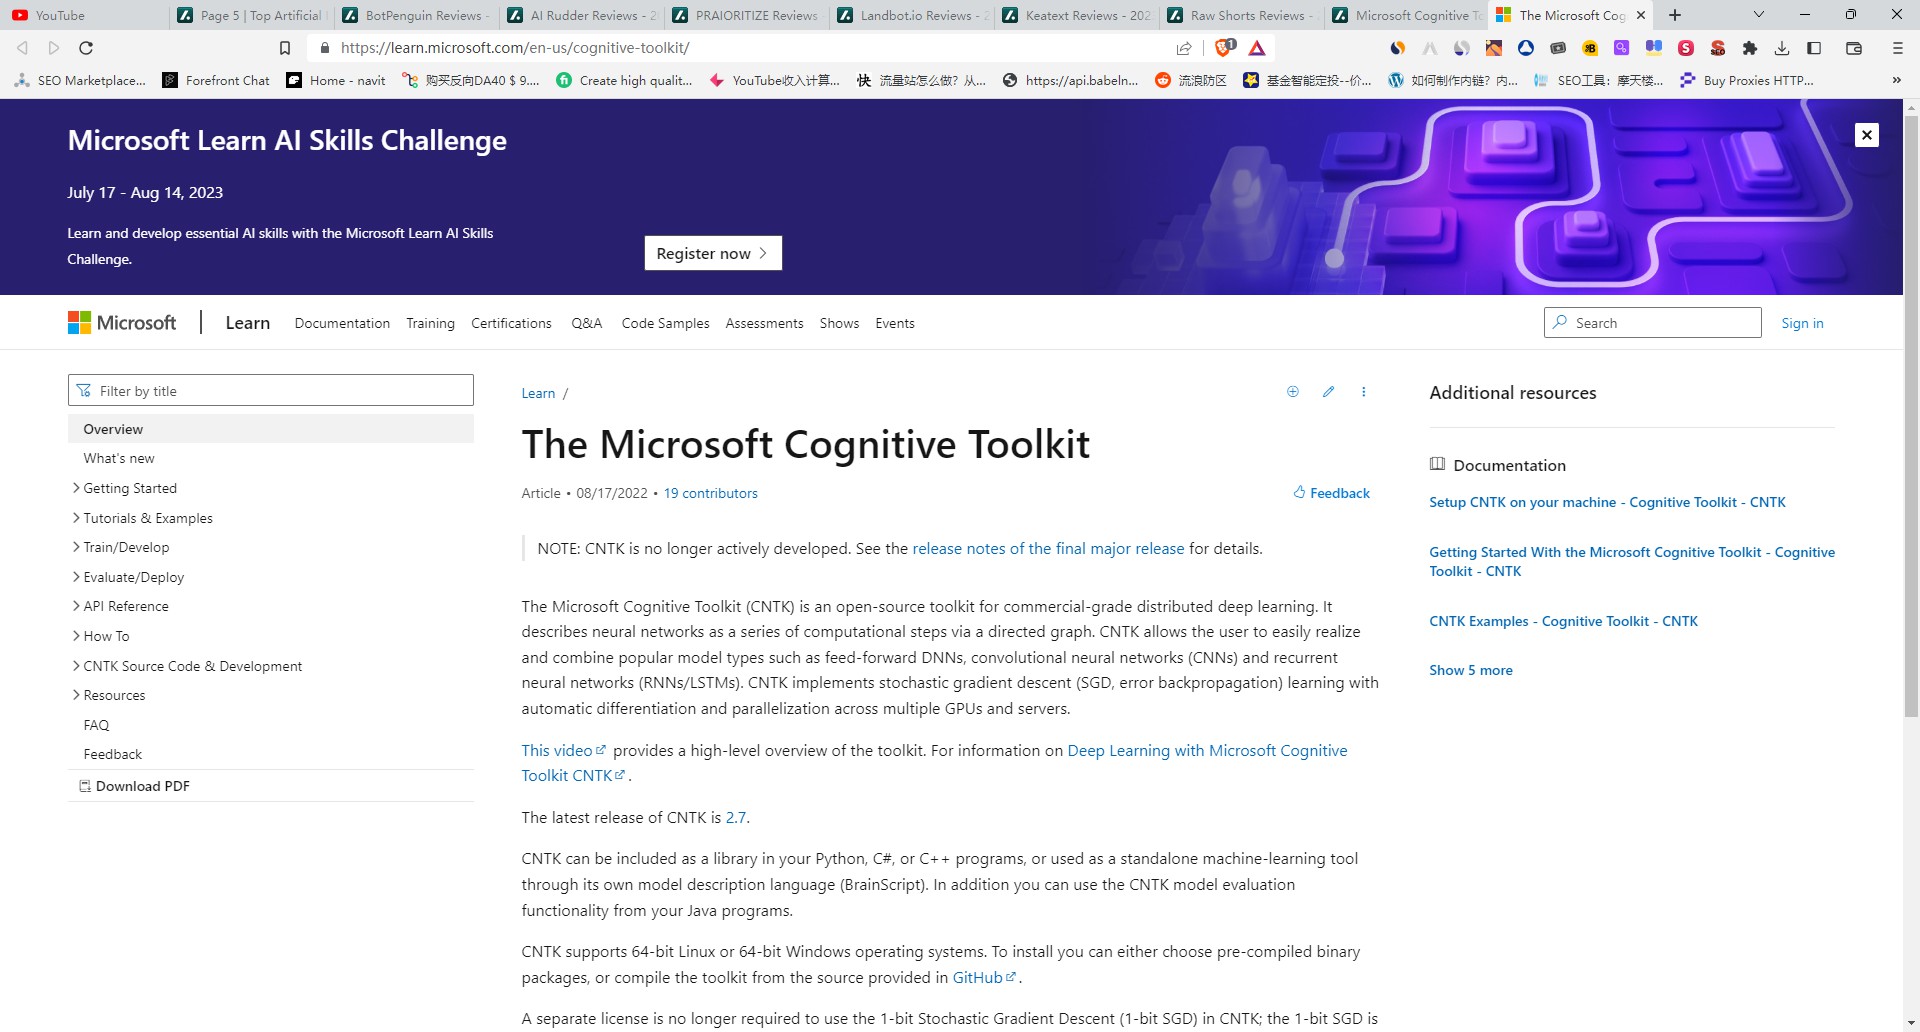Click the Show 5 more link
Screen dimensions: 1920x1032
[1470, 670]
